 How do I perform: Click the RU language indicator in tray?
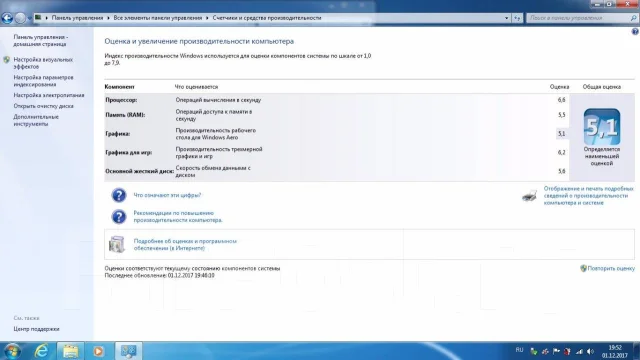[x=519, y=350]
